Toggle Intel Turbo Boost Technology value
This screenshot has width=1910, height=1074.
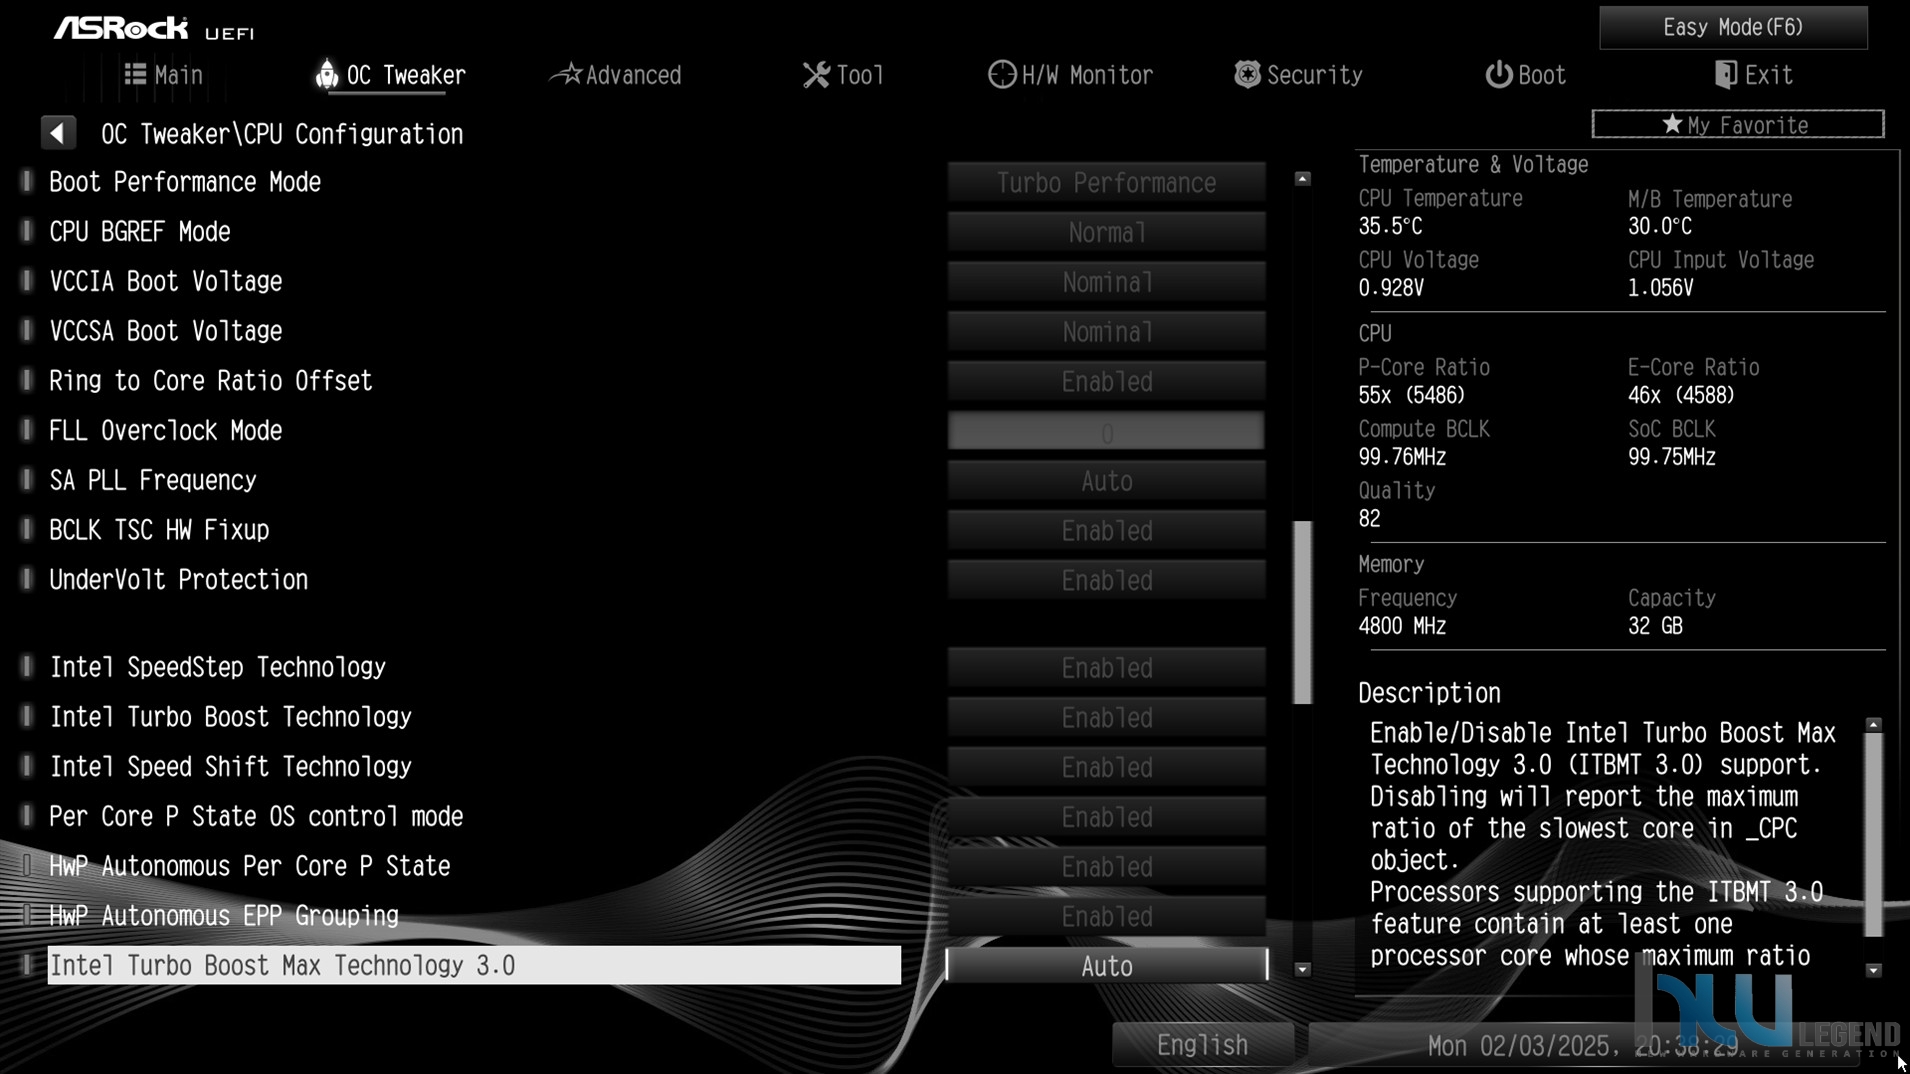click(1106, 717)
